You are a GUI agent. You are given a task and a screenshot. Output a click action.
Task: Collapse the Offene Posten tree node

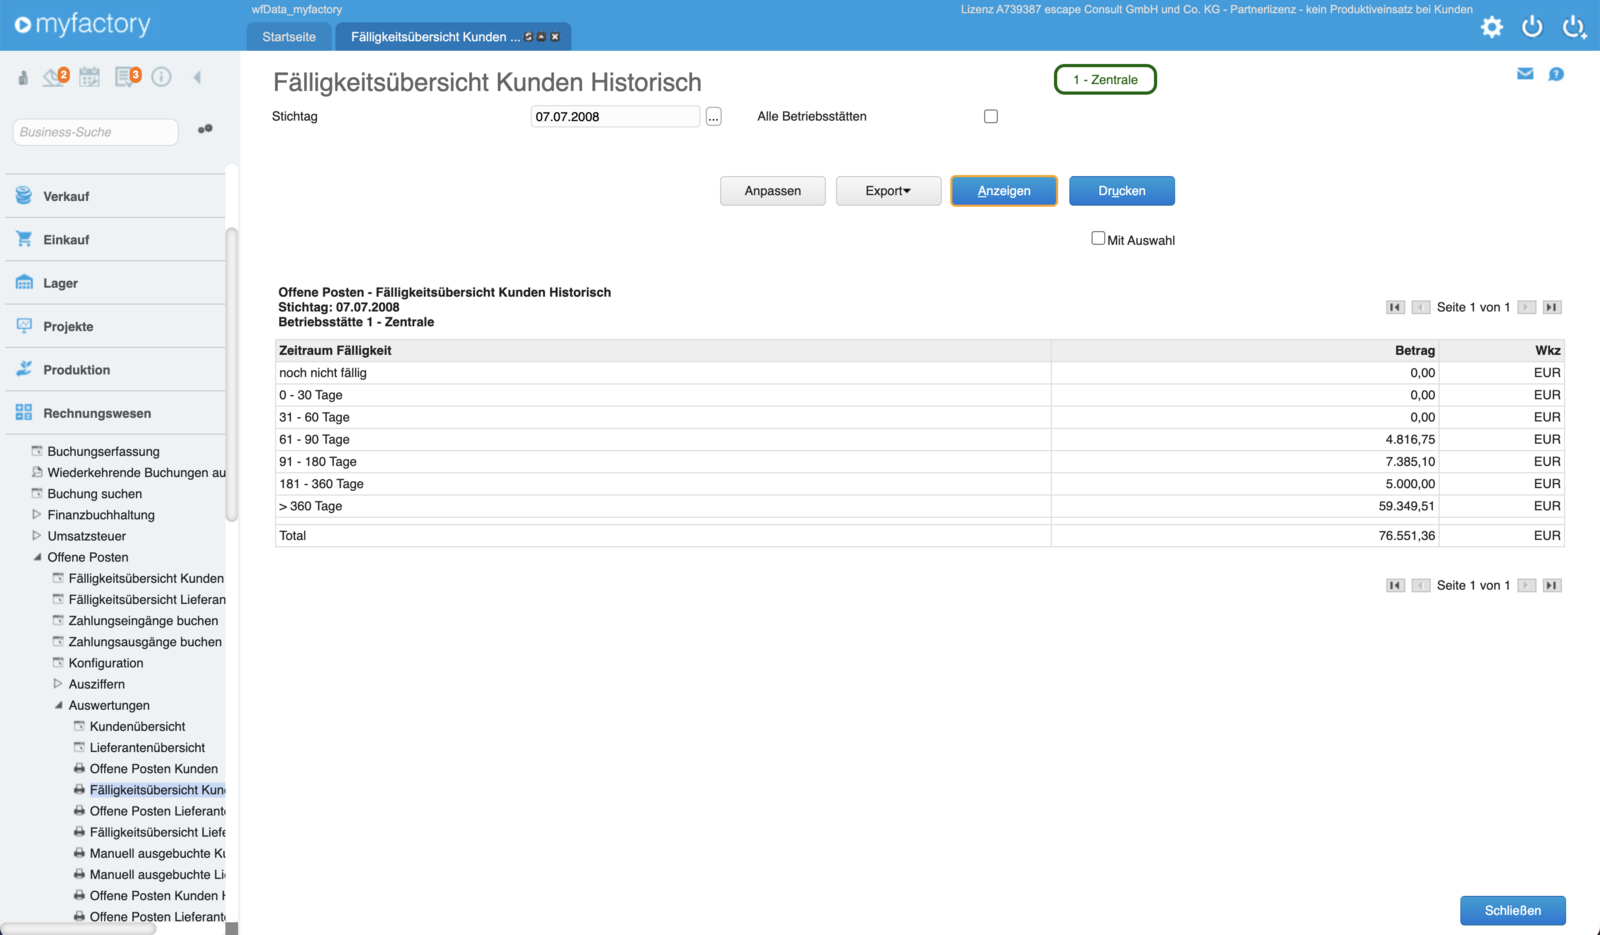[x=37, y=557]
